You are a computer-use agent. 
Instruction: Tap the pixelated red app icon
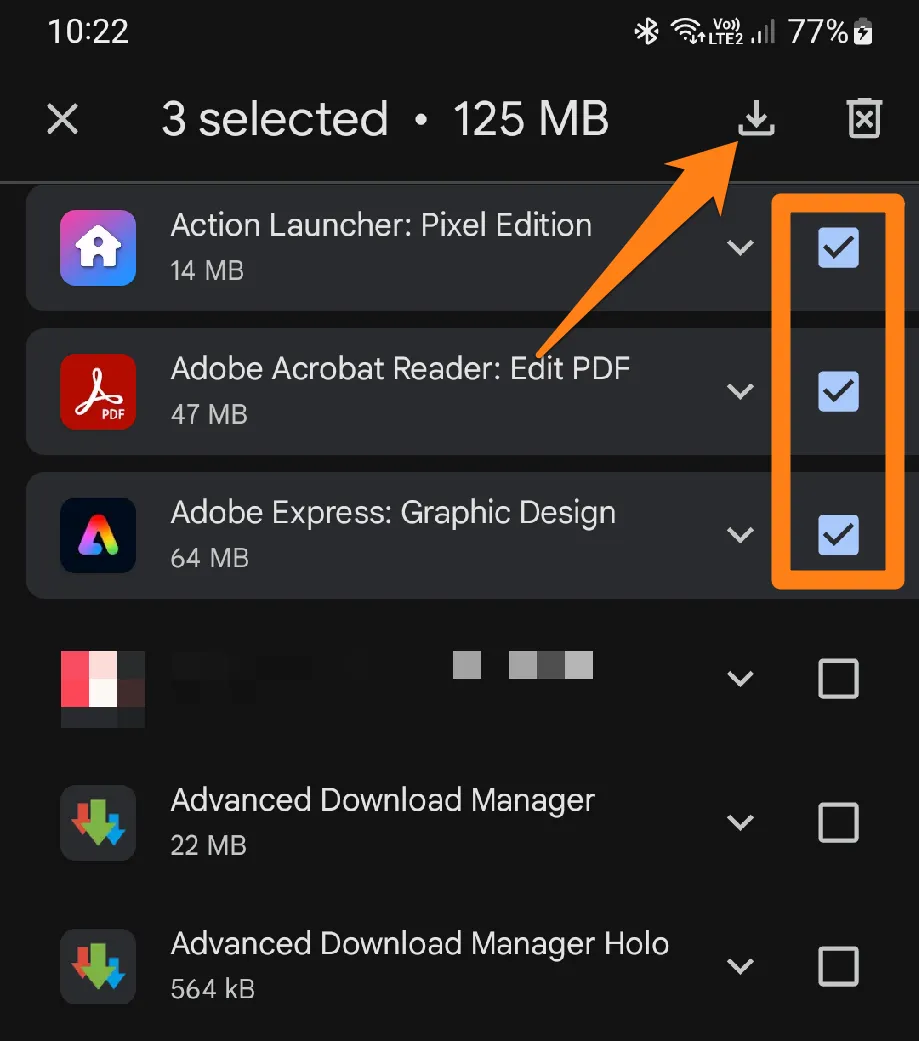[103, 689]
